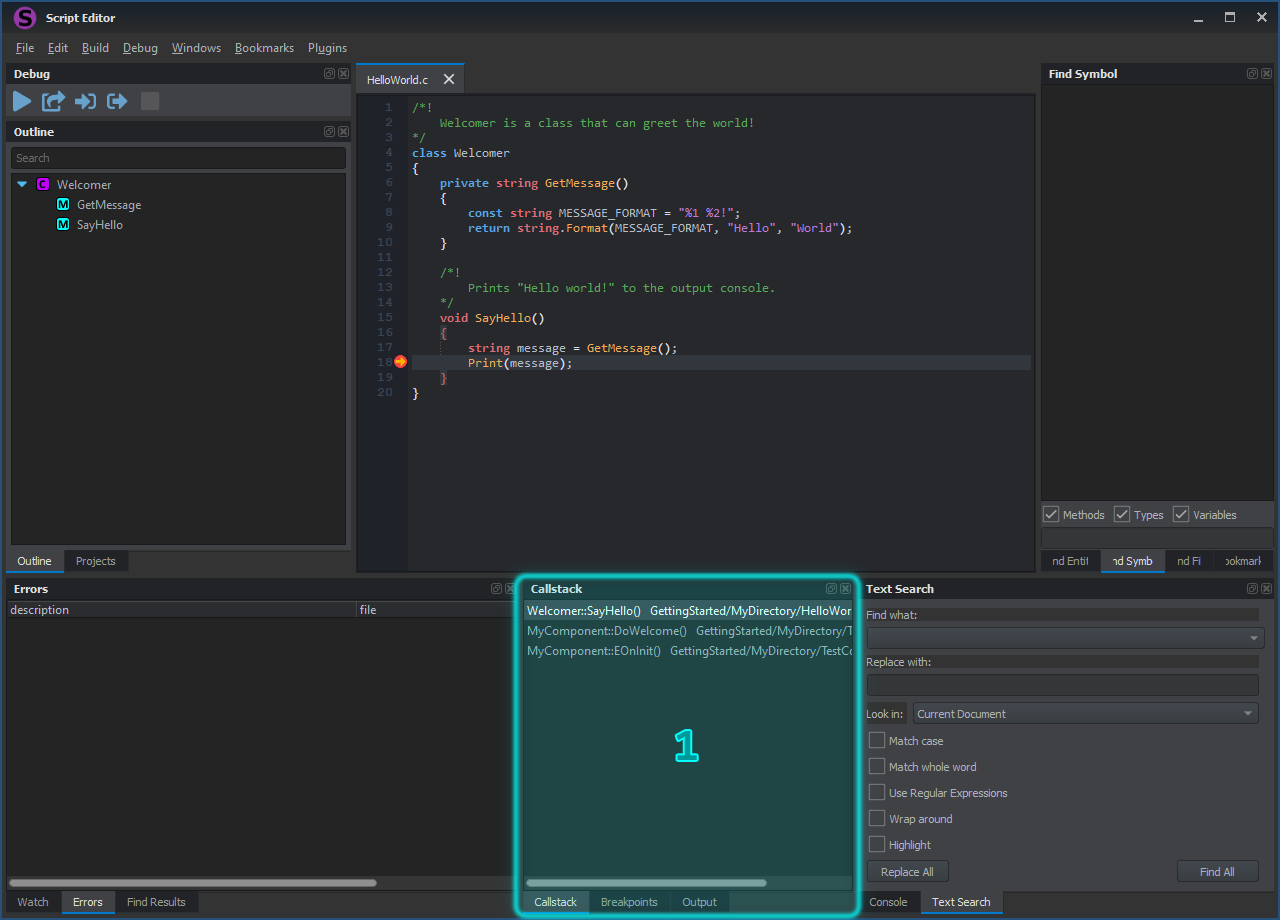Close the HelloWorld.c editor tab
The height and width of the screenshot is (920, 1280).
pyautogui.click(x=449, y=79)
